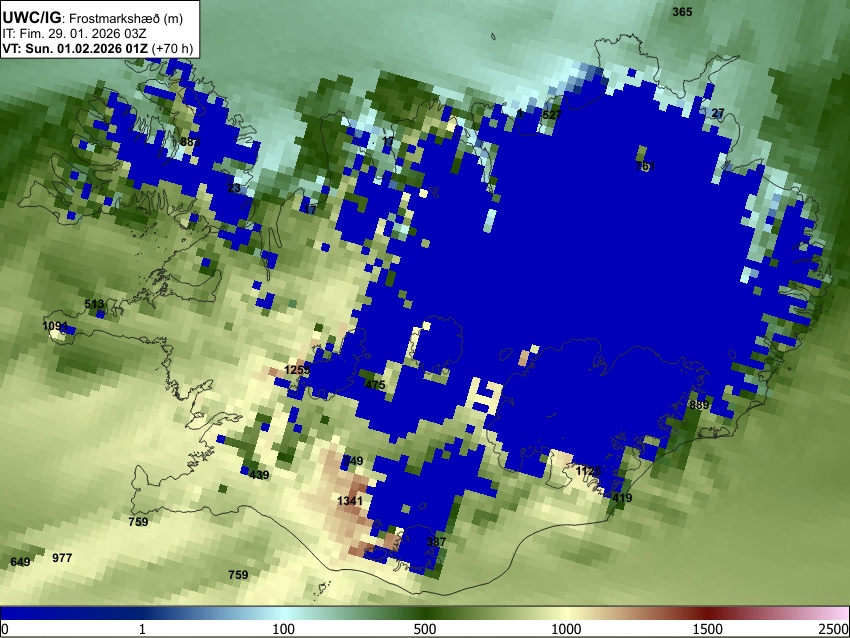Click the map value 889
This screenshot has width=850, height=638.
click(x=699, y=405)
